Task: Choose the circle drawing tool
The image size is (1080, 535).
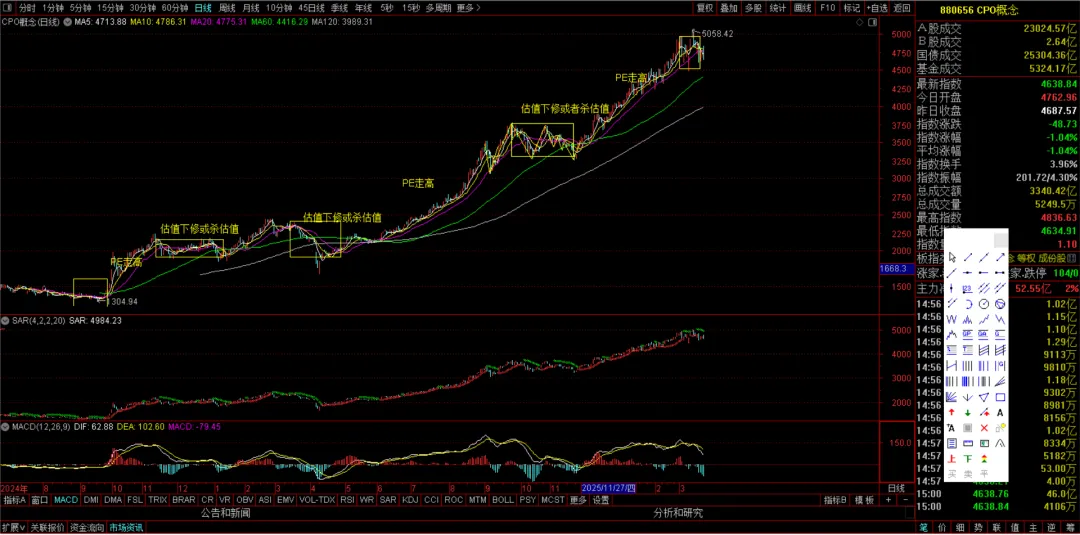Action: point(984,304)
